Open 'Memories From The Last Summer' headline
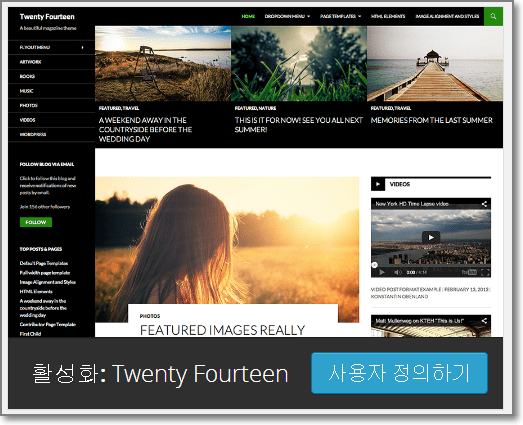Viewport: 523px width, 425px height. tap(432, 120)
